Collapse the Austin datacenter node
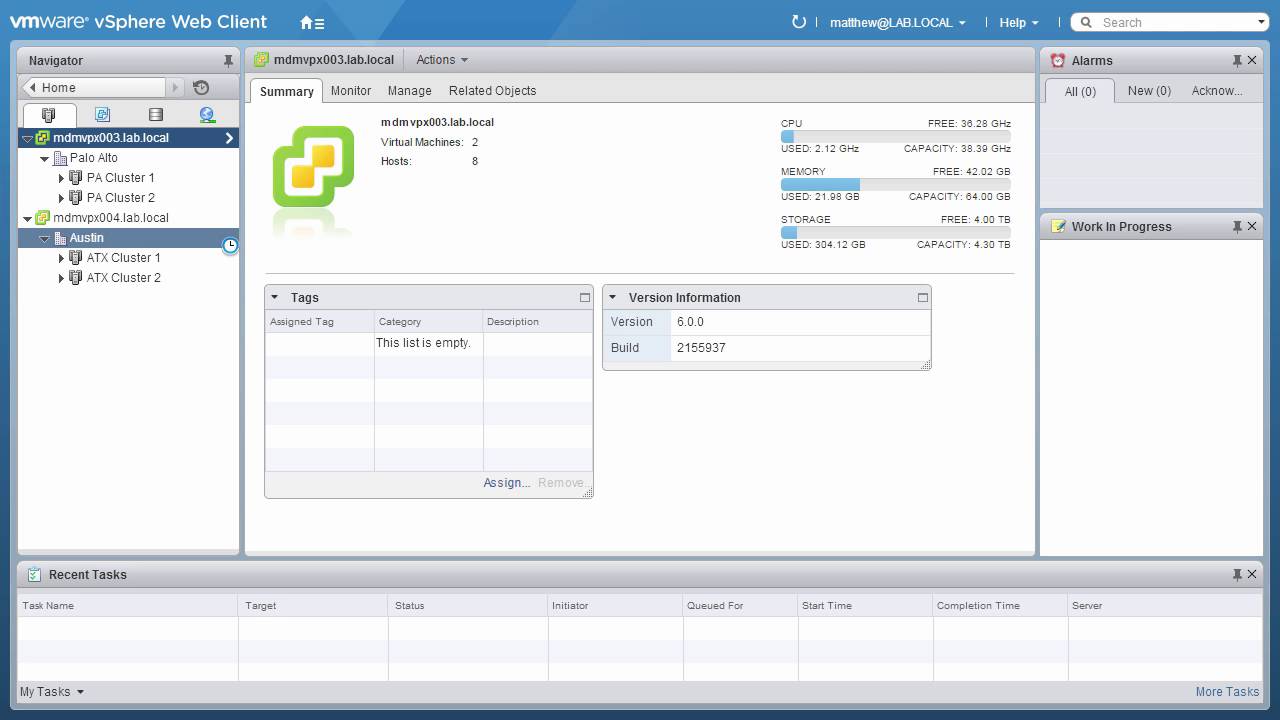This screenshot has height=720, width=1280. coord(44,237)
